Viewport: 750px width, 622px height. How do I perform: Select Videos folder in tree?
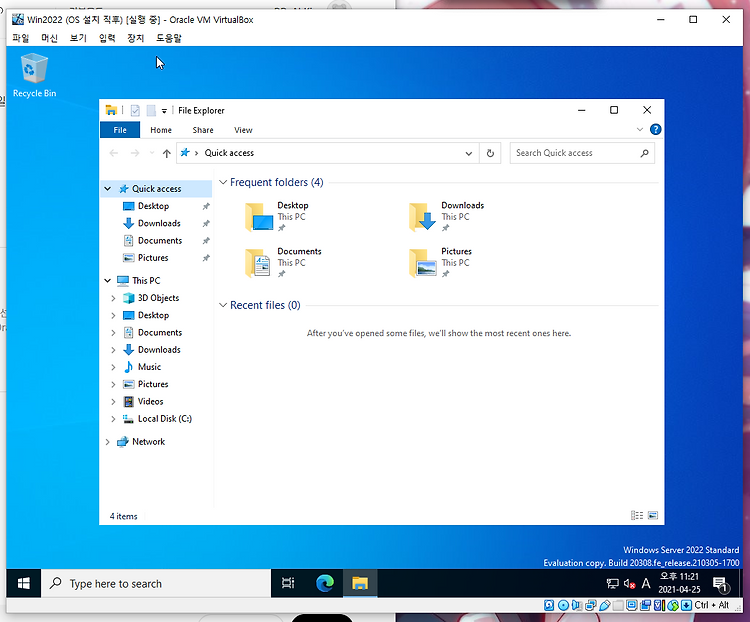pyautogui.click(x=150, y=401)
